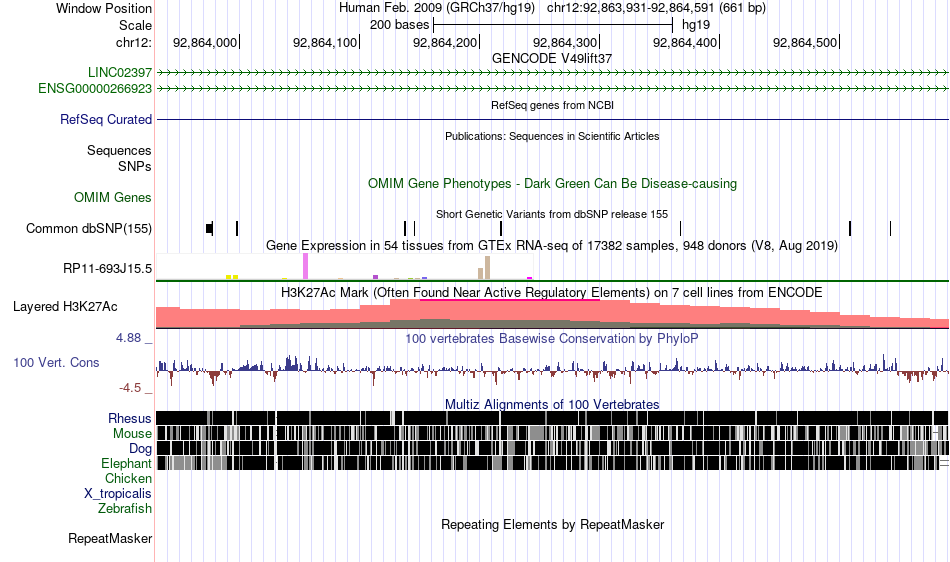The image size is (950, 562).
Task: Open the Gene Expression in 54 tissues title
Action: point(552,245)
